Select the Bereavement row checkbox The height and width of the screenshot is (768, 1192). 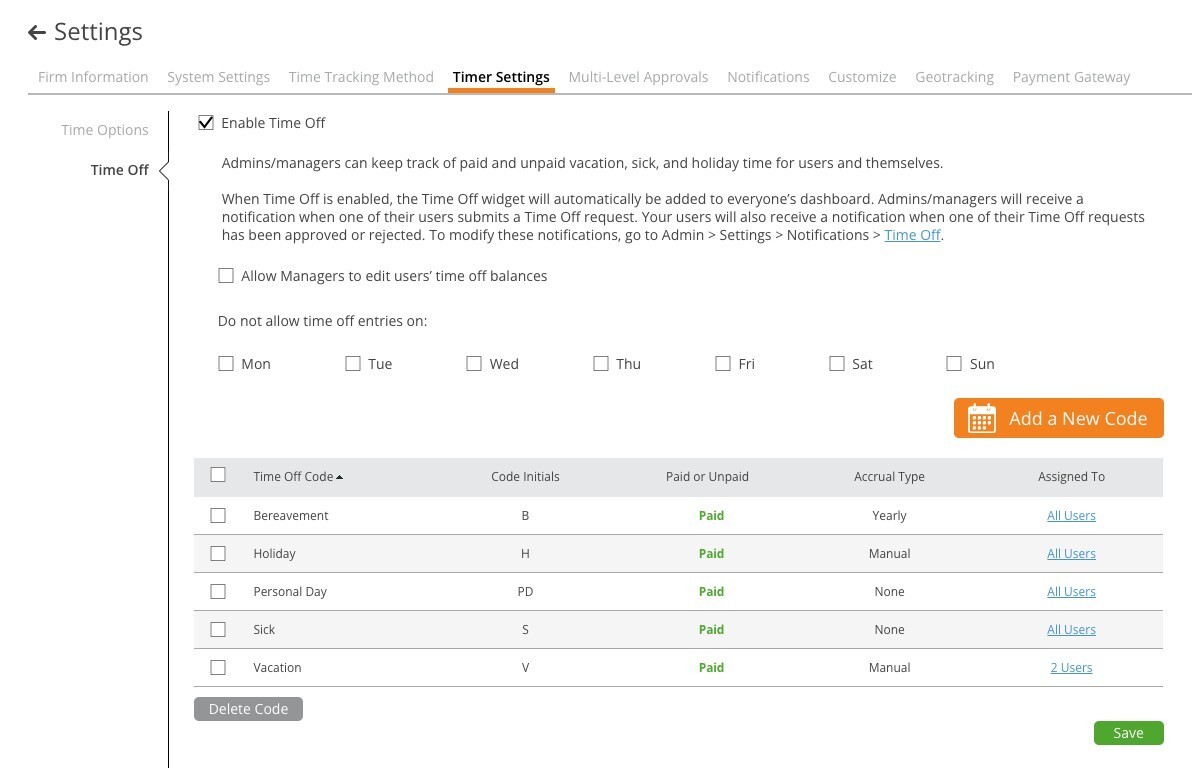tap(218, 516)
